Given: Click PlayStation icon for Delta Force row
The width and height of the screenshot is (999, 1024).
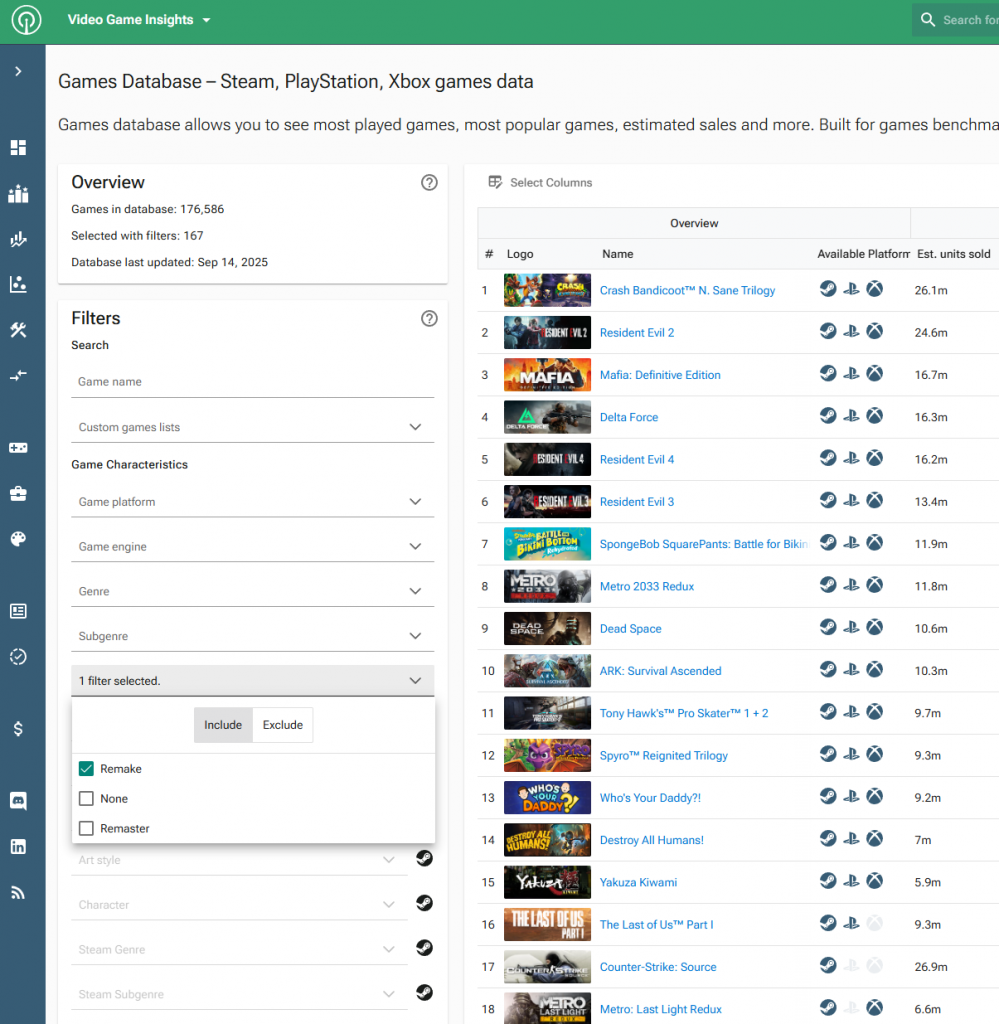Looking at the screenshot, I should [x=851, y=416].
